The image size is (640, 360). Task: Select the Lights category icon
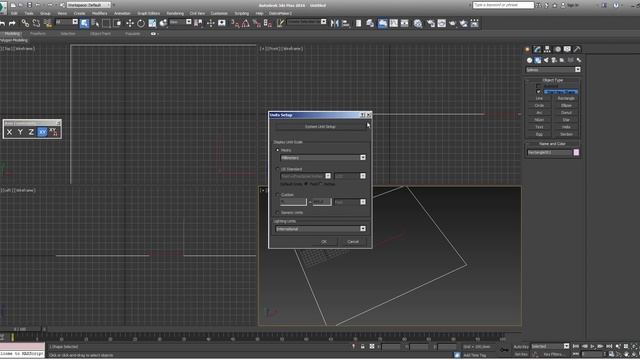546,60
